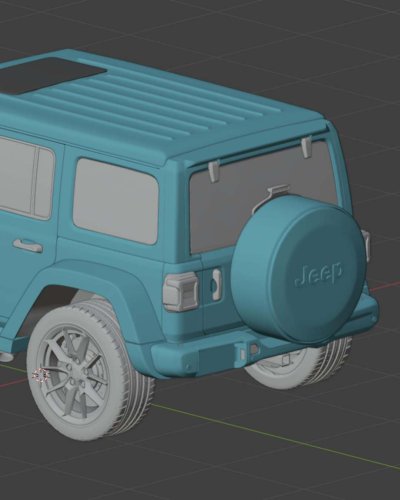
Task: Click the embossed Jeep logo text
Action: tap(318, 274)
